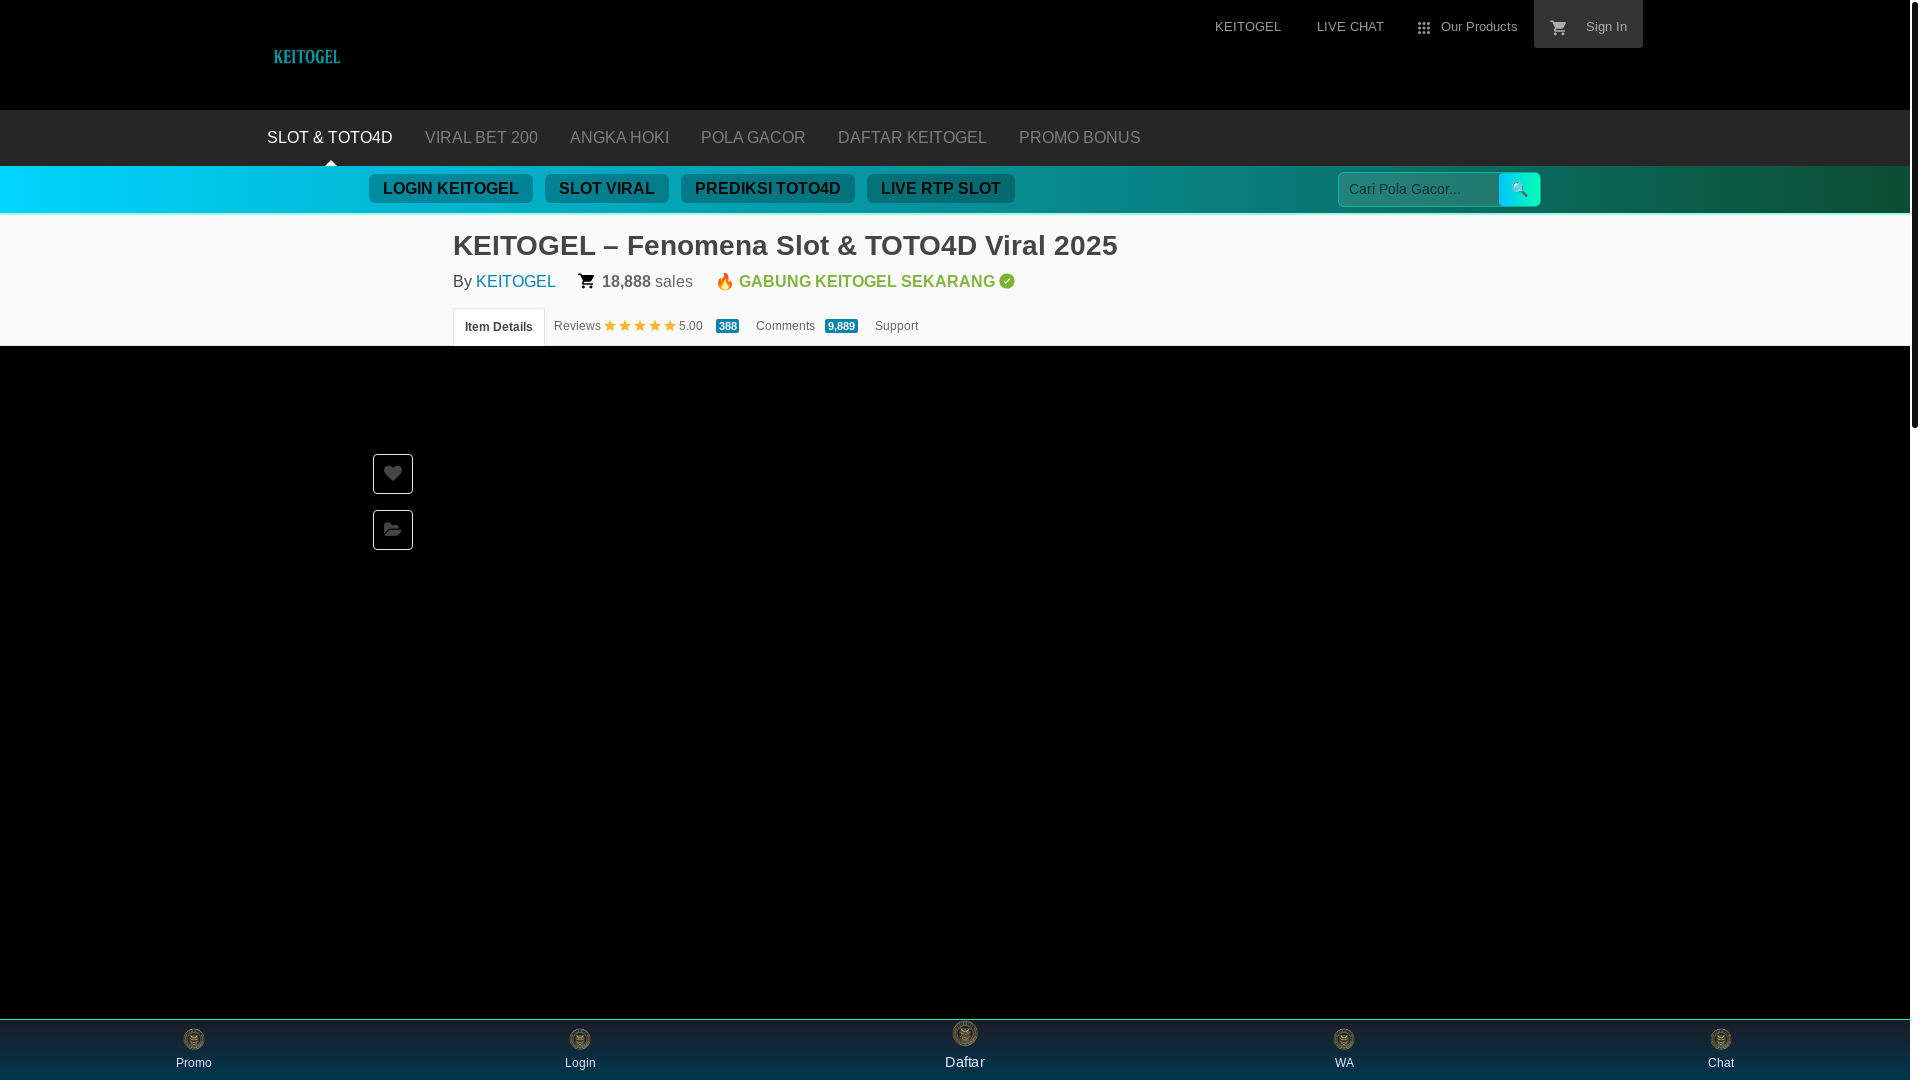This screenshot has height=1080, width=1920.
Task: Click the Daftar icon in bottom bar
Action: [x=965, y=1033]
